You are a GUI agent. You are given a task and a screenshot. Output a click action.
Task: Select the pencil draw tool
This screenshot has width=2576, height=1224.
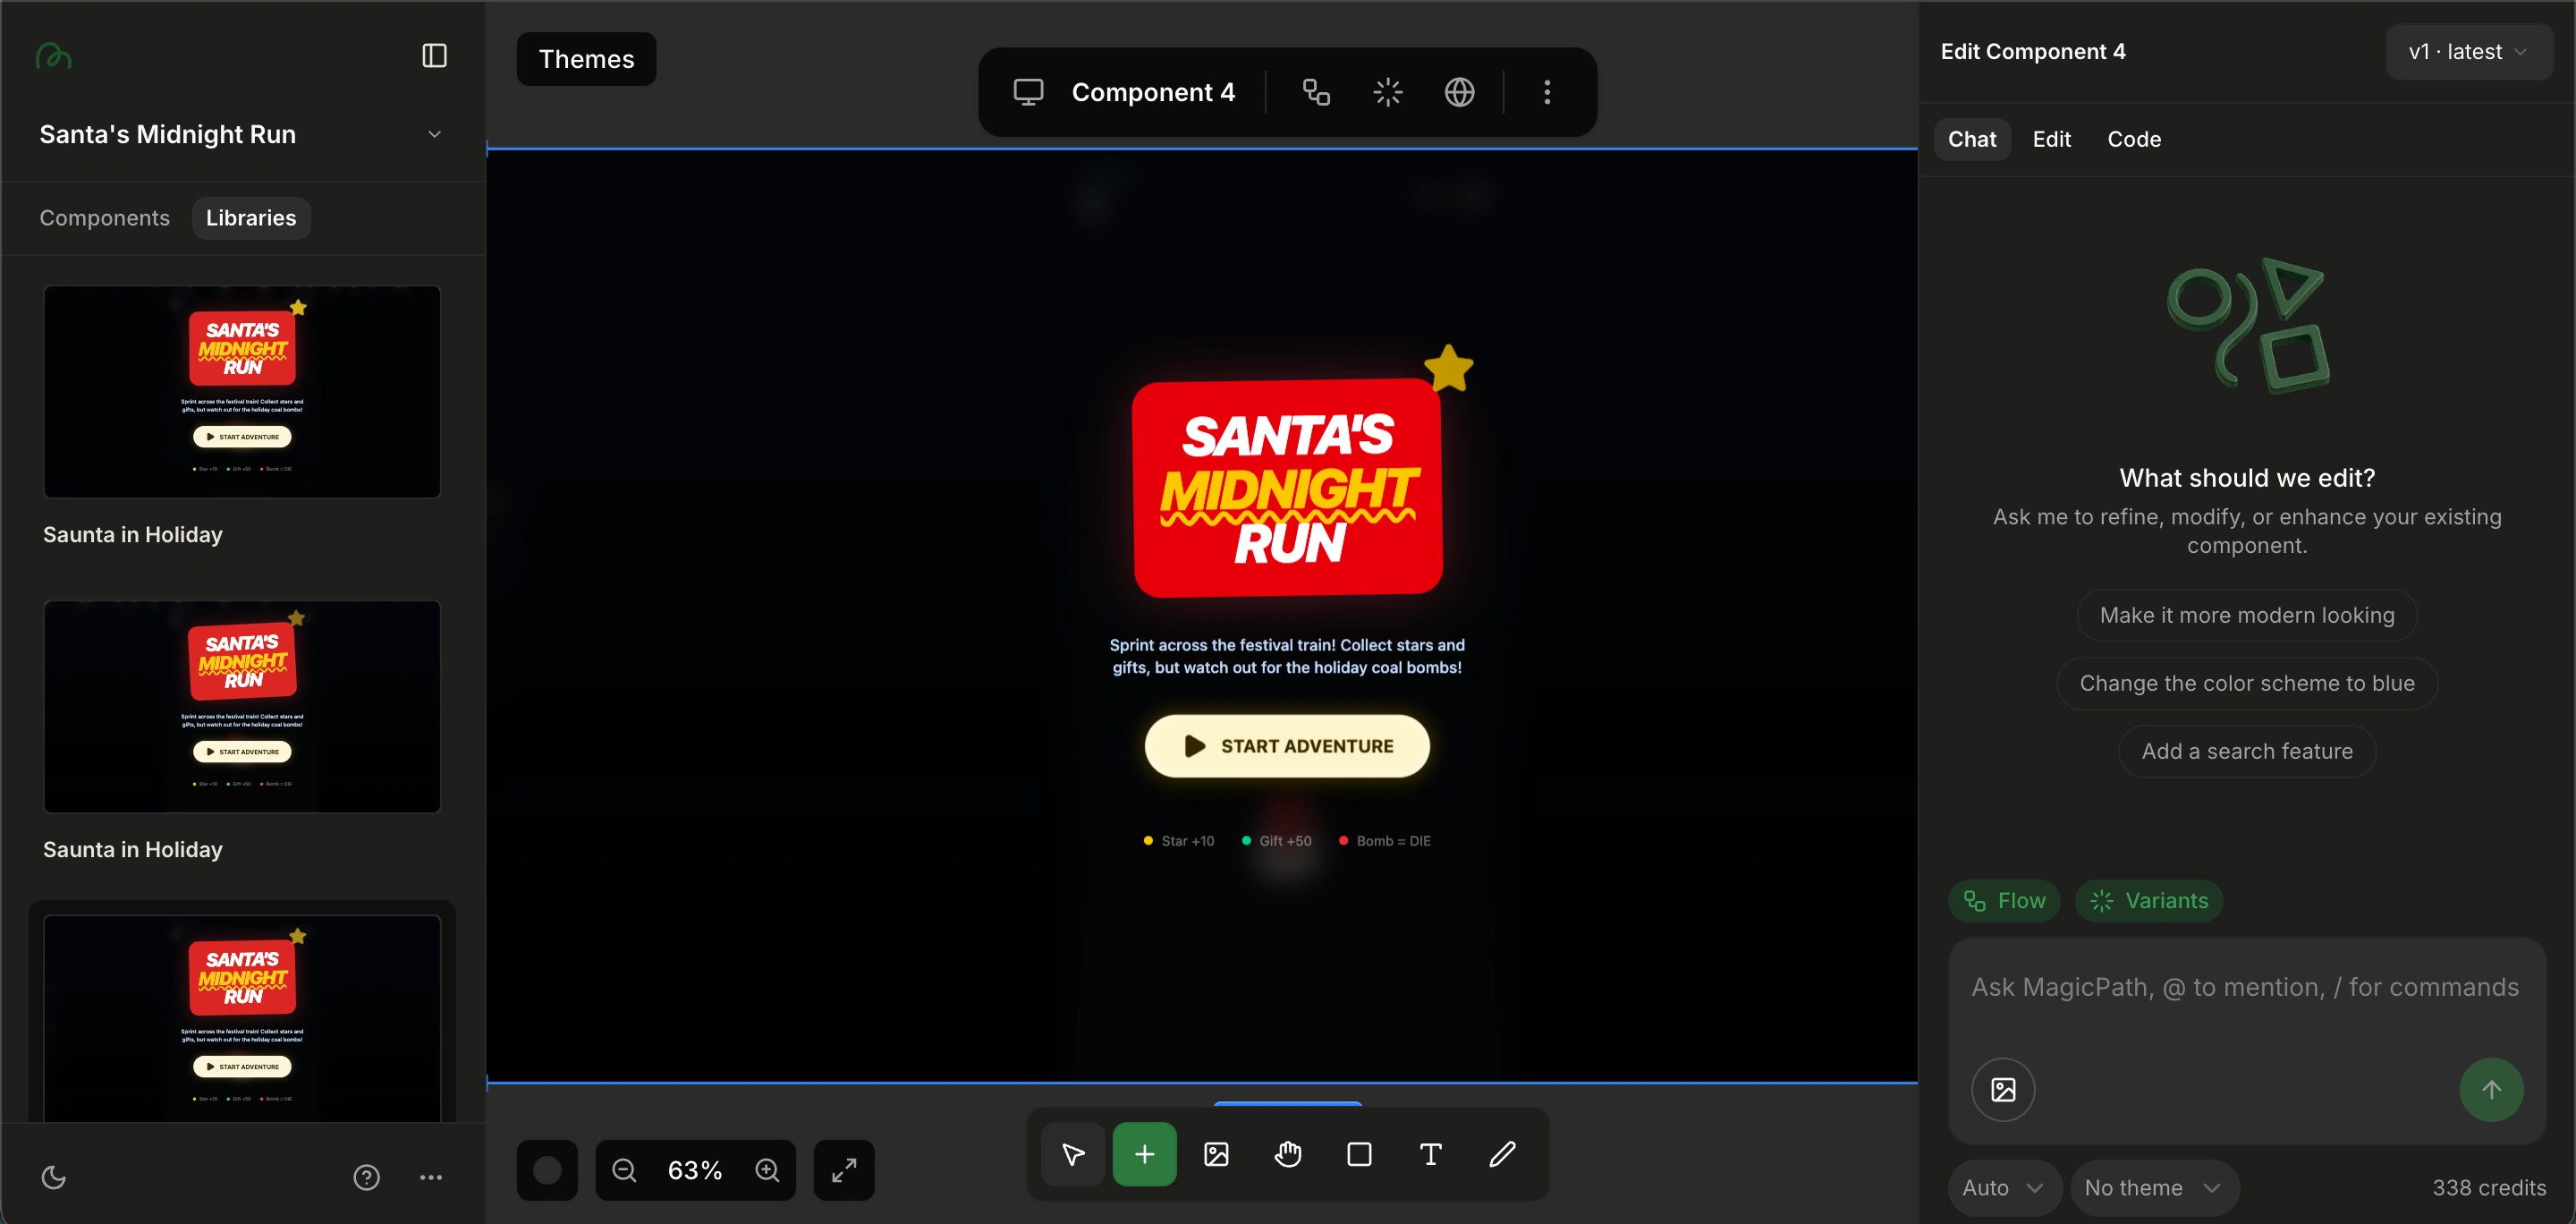coord(1502,1154)
